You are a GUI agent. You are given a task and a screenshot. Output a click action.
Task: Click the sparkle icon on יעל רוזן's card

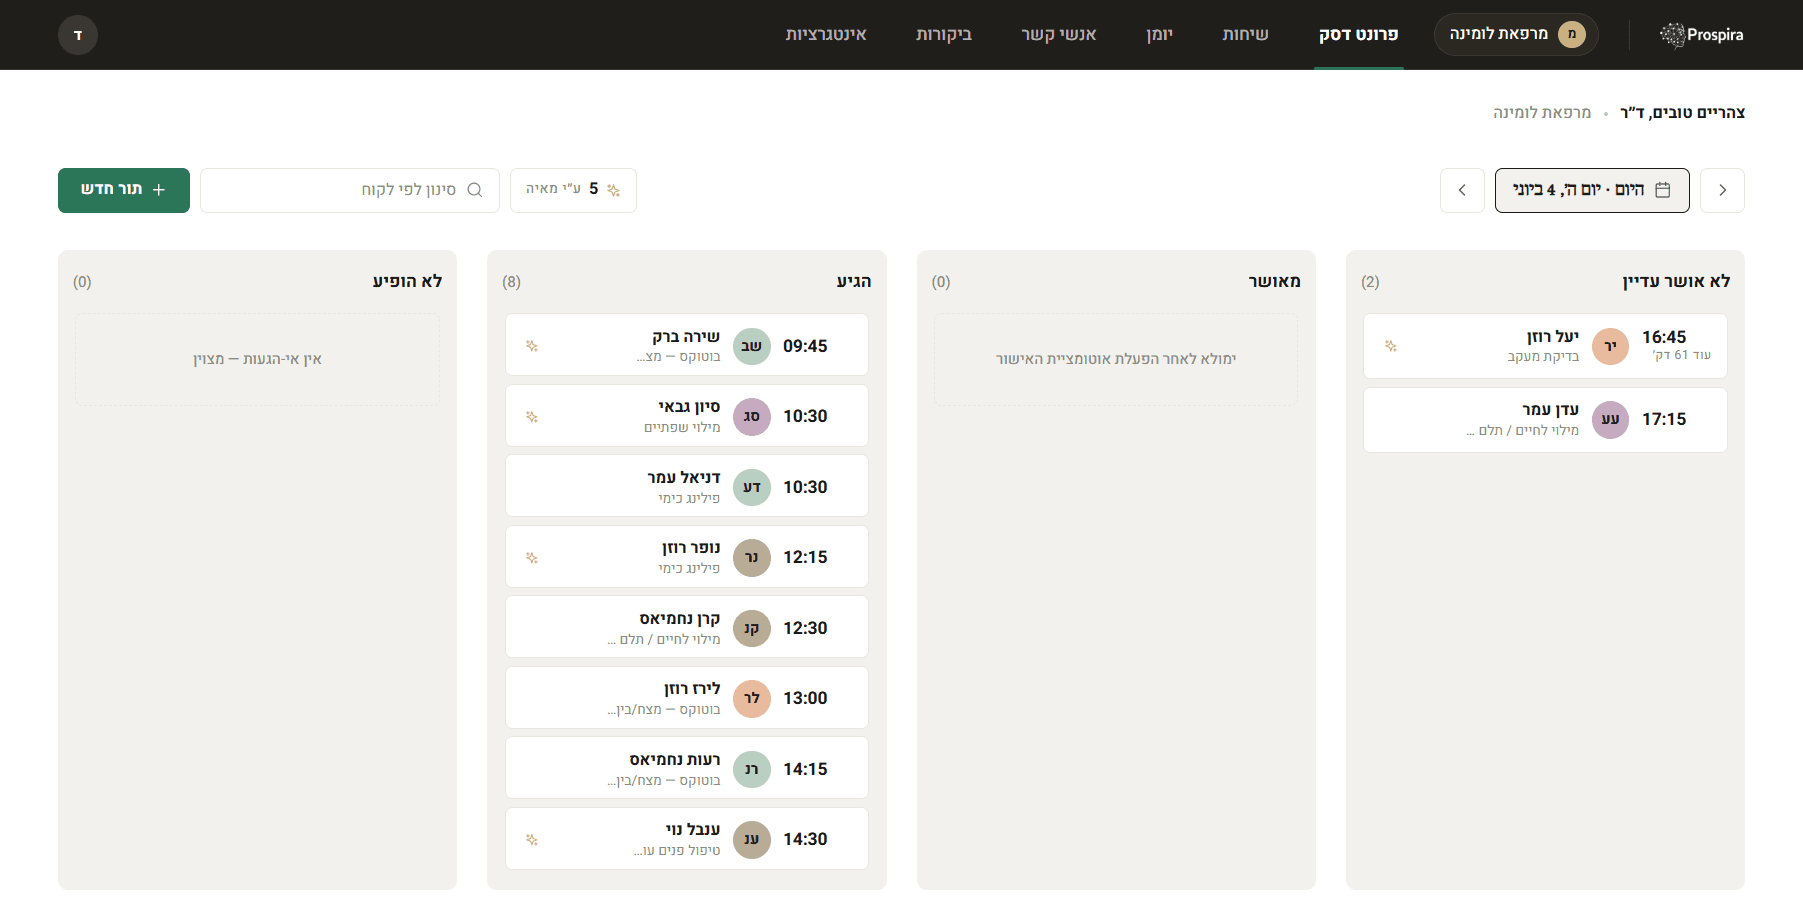coord(1390,346)
